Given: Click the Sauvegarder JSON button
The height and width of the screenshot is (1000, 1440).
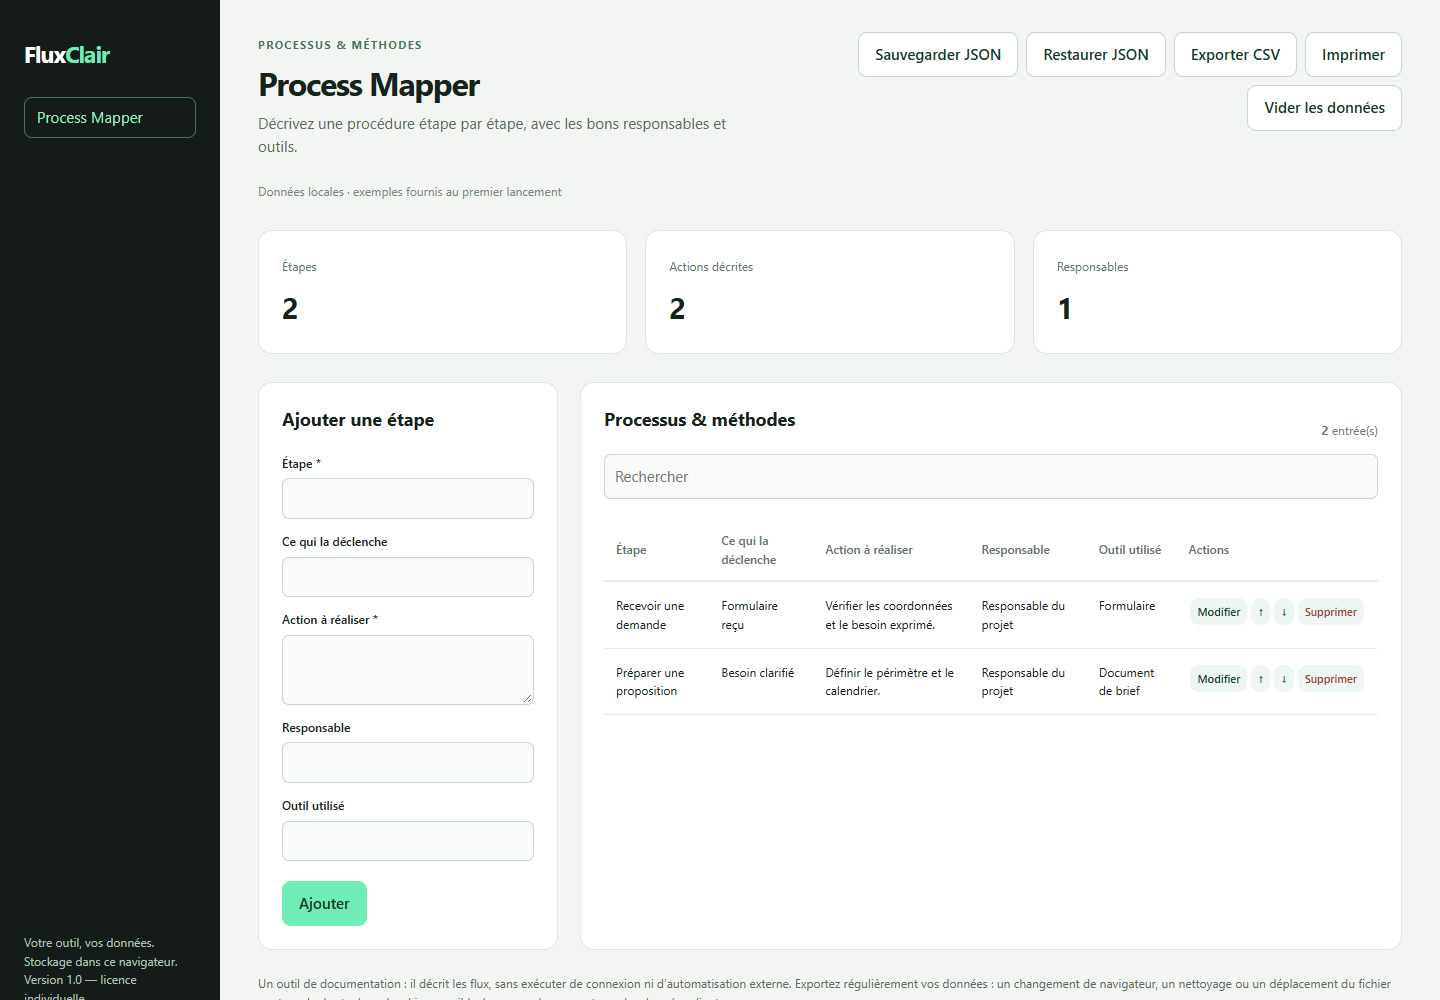Looking at the screenshot, I should (938, 54).
